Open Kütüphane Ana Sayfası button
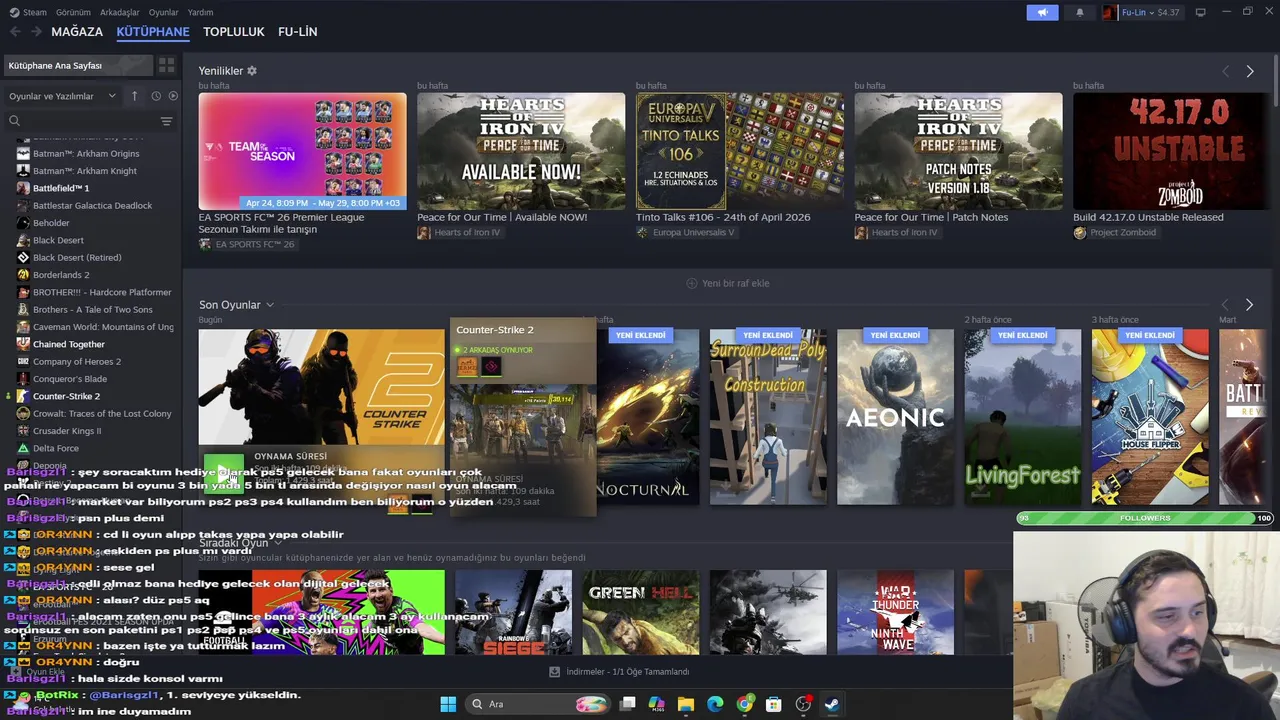The width and height of the screenshot is (1280, 720). (78, 65)
